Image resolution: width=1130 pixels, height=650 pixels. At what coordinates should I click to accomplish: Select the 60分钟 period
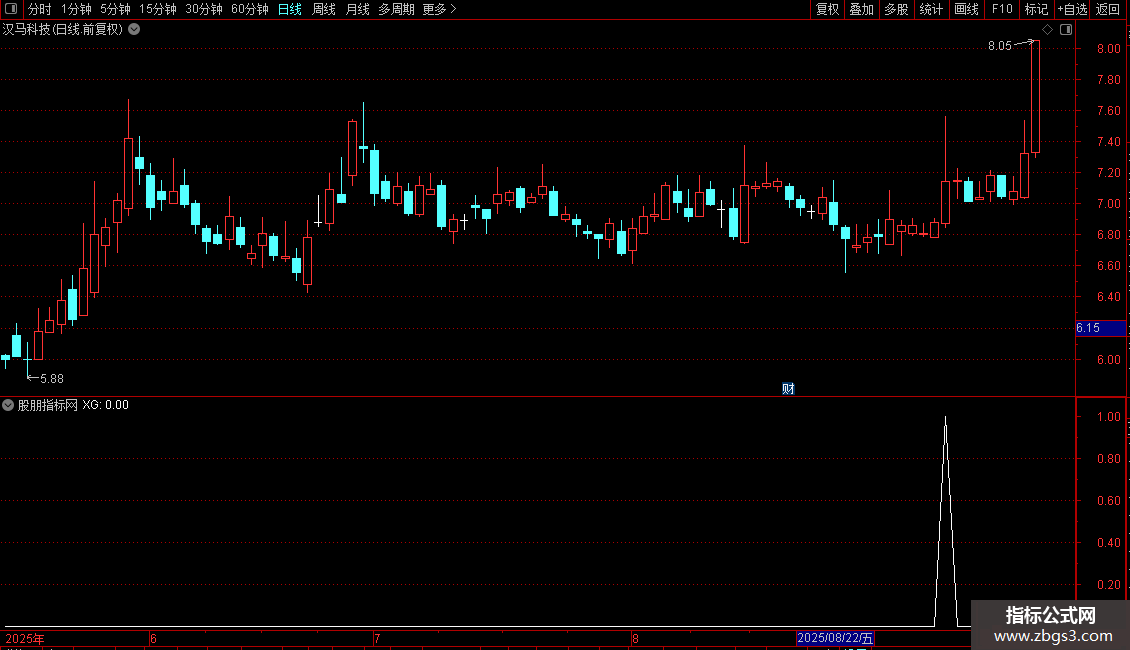click(x=250, y=9)
